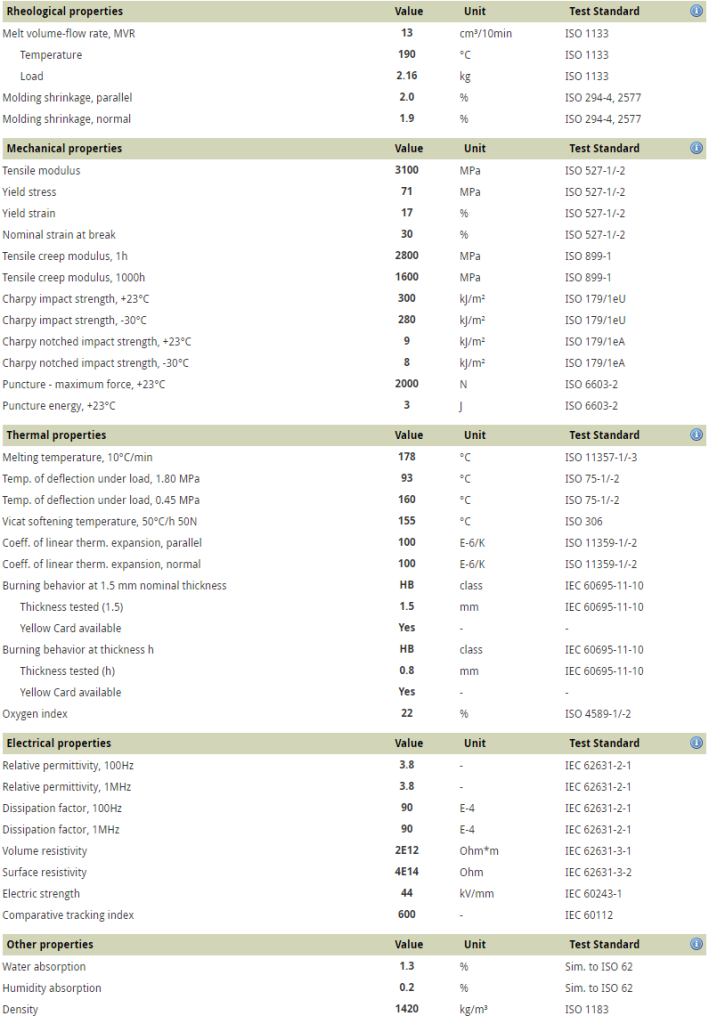Open the ISO 306 test standard
The height and width of the screenshot is (1024, 709).
584,521
